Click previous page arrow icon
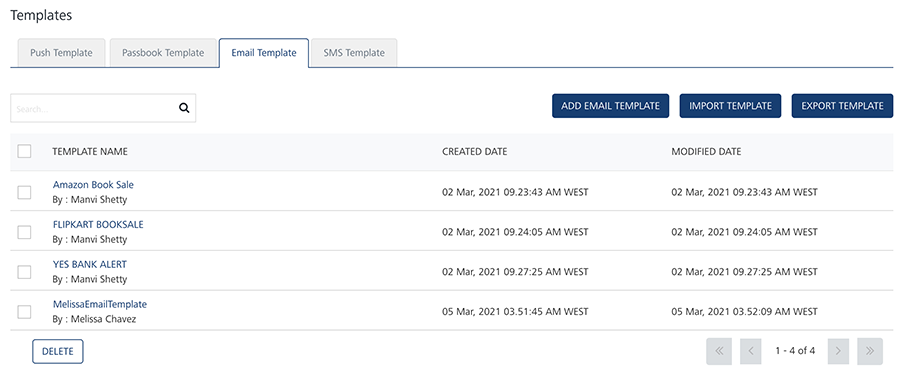Screen dimensions: 900x385 [751, 351]
